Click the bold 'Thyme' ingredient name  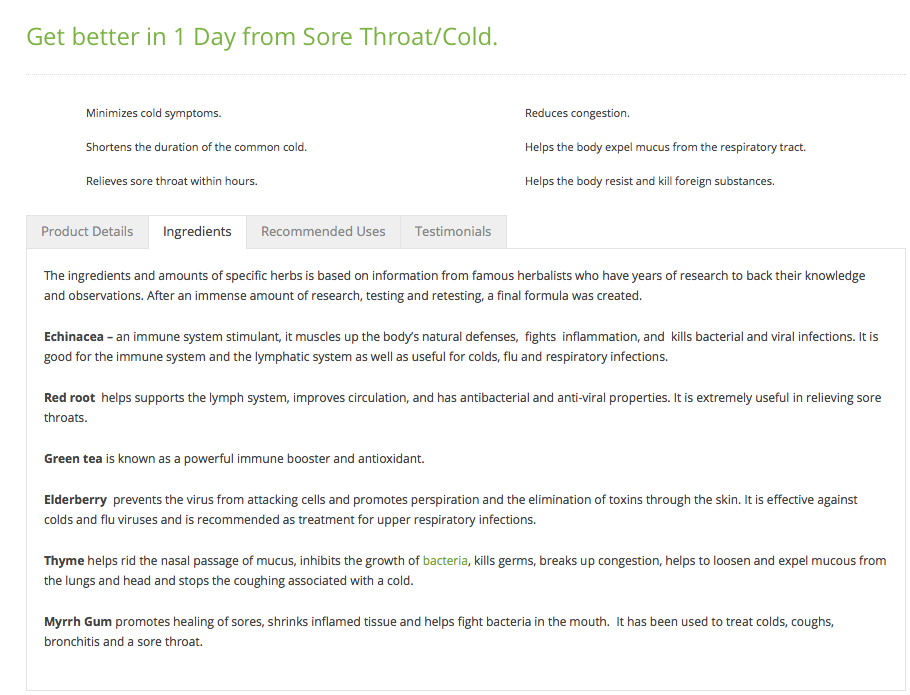click(x=64, y=561)
